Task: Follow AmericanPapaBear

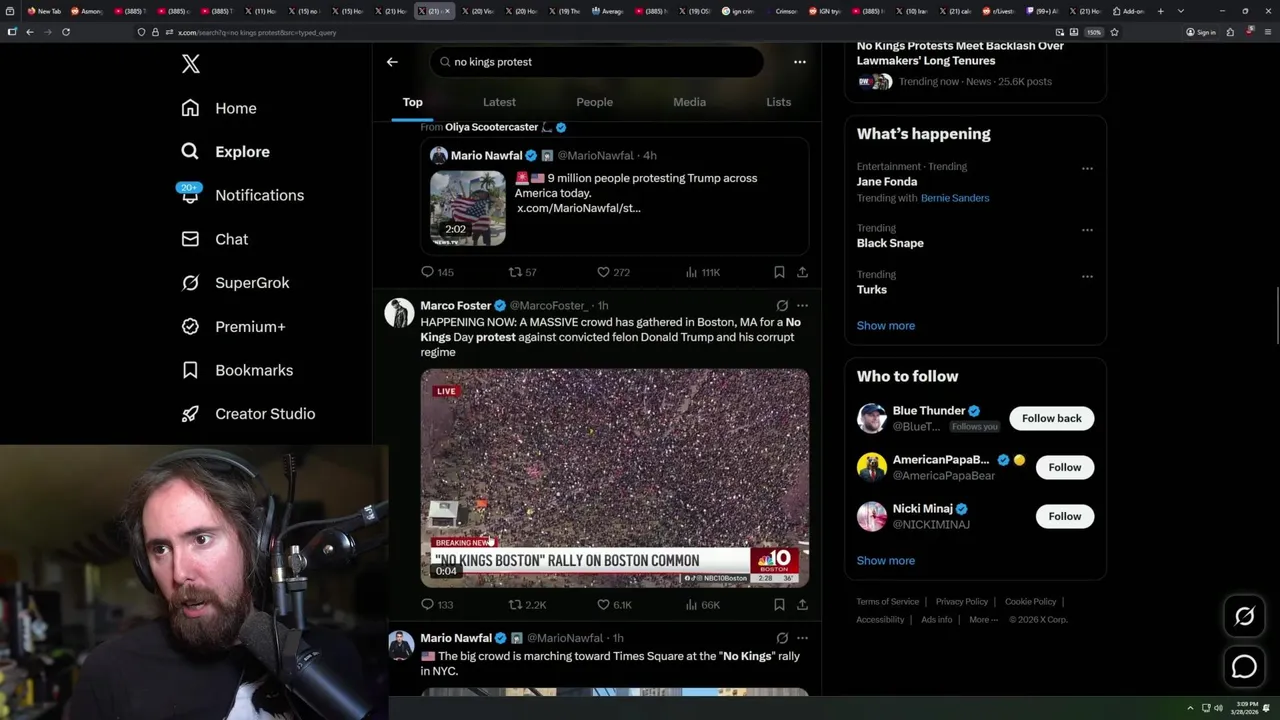Action: coord(1064,467)
